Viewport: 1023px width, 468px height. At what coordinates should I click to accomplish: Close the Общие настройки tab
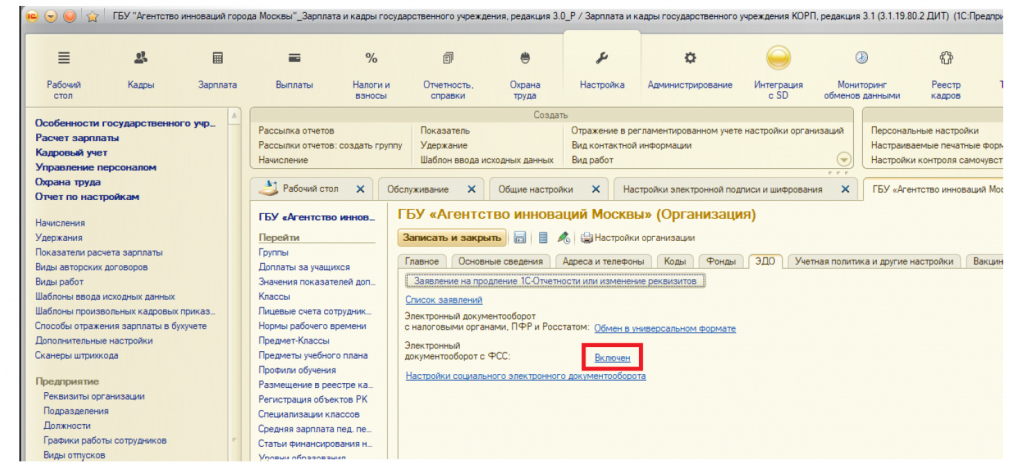click(596, 188)
